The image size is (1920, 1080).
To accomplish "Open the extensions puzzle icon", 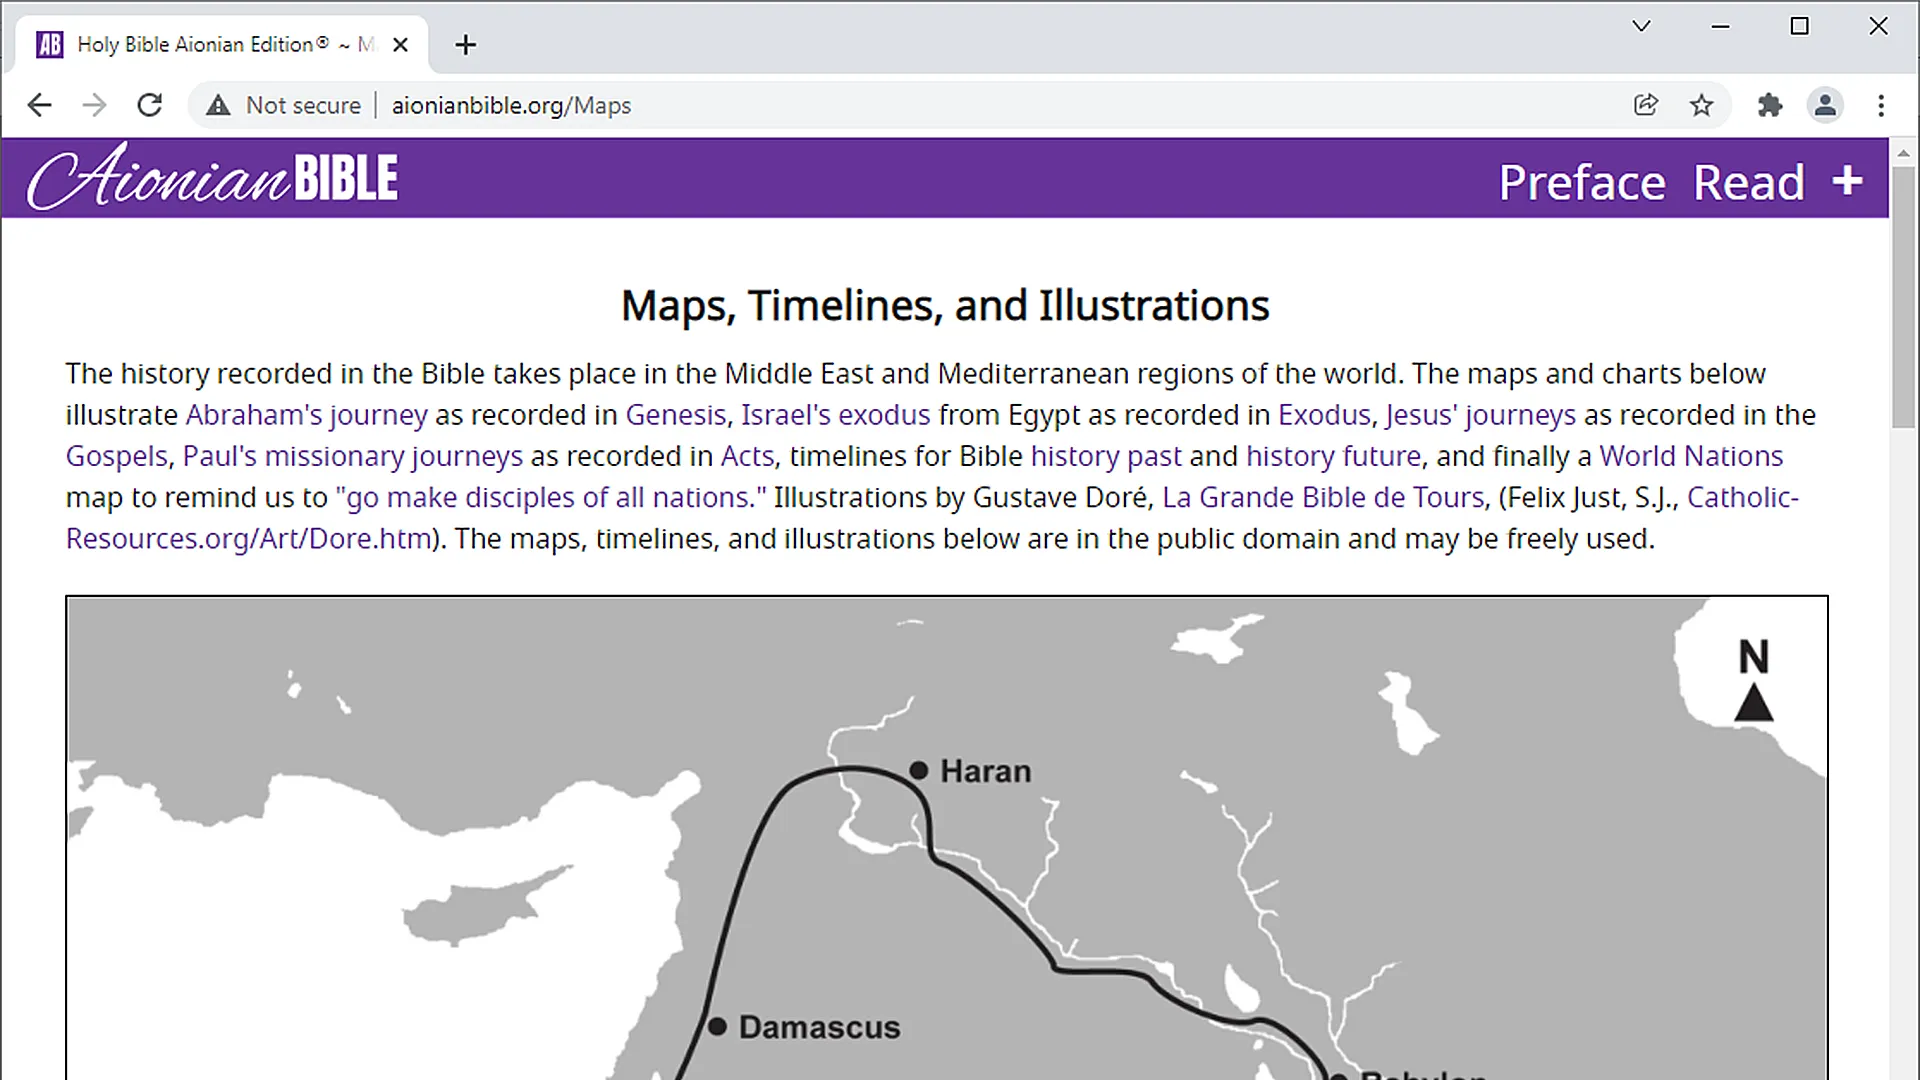I will tap(1770, 105).
